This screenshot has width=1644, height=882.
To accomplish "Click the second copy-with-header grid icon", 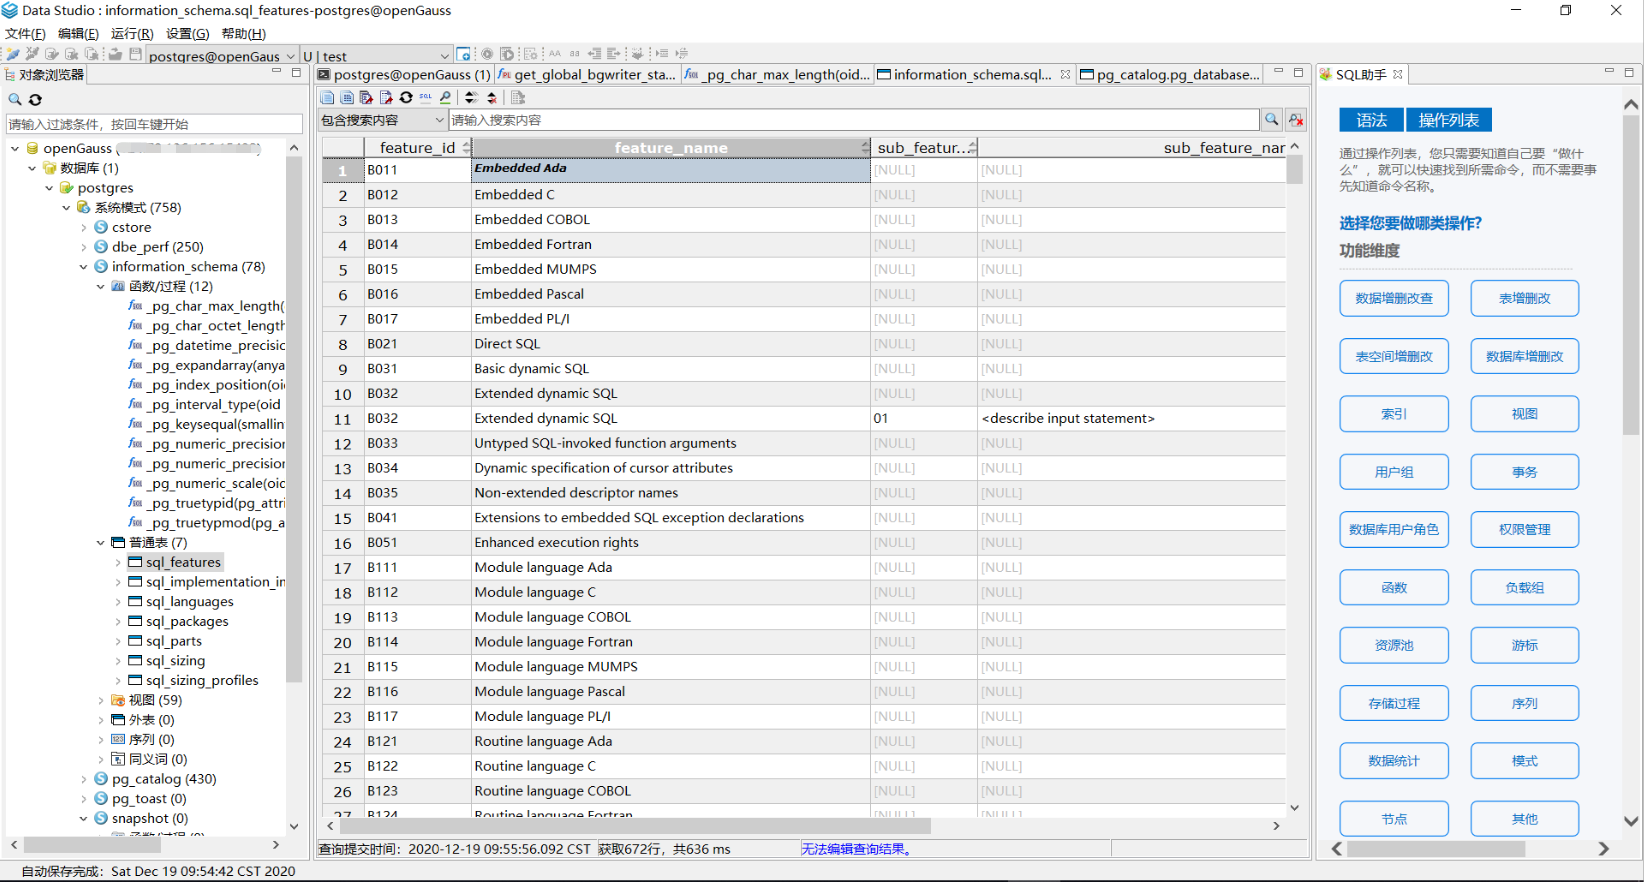I will point(347,97).
